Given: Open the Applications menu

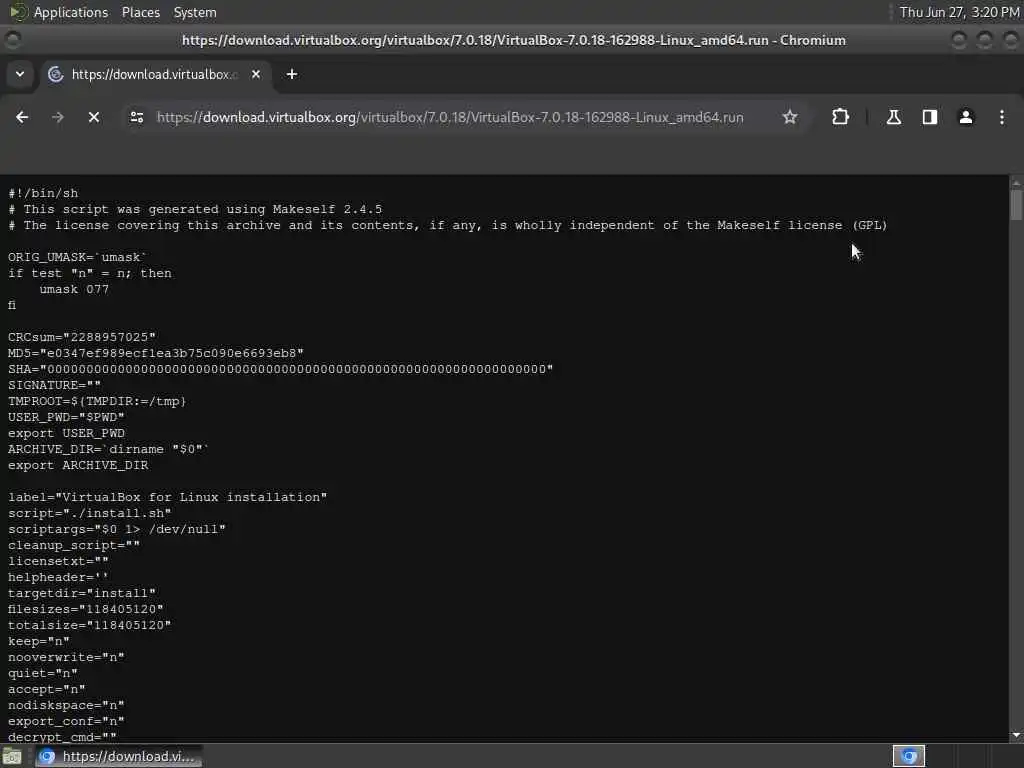Looking at the screenshot, I should point(71,12).
